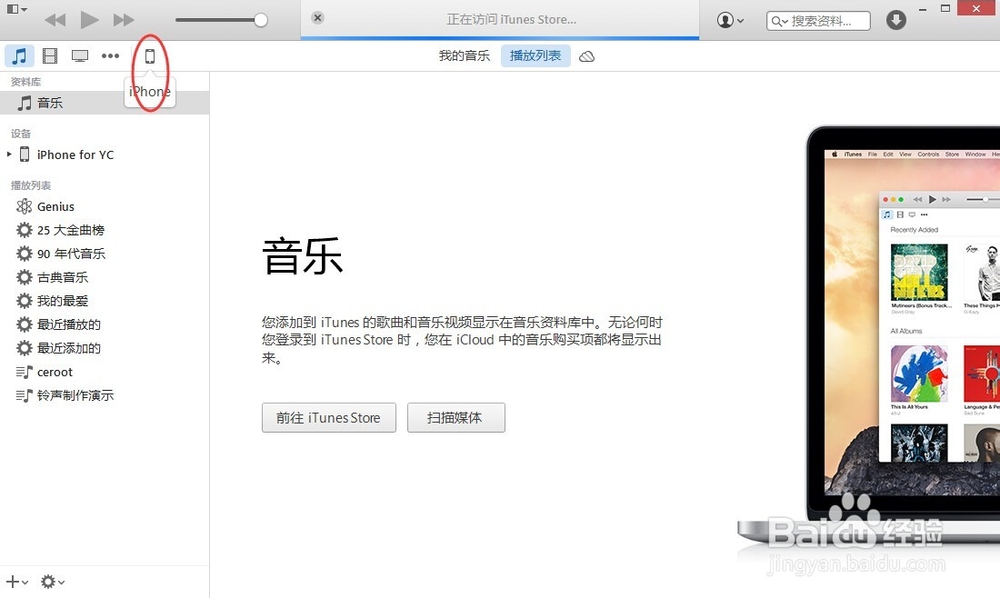Open the more media types ellipsis
The height and width of the screenshot is (598, 1000).
click(x=110, y=56)
